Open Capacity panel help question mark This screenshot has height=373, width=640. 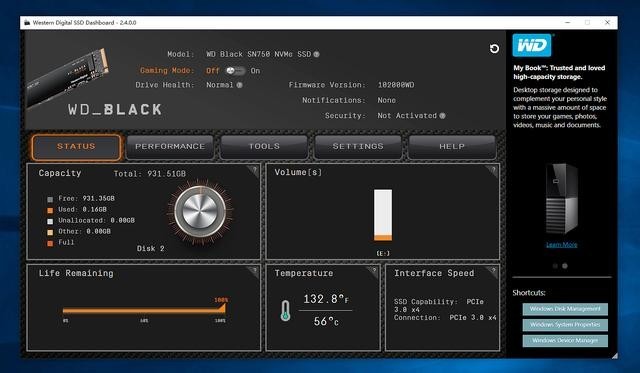click(x=254, y=170)
